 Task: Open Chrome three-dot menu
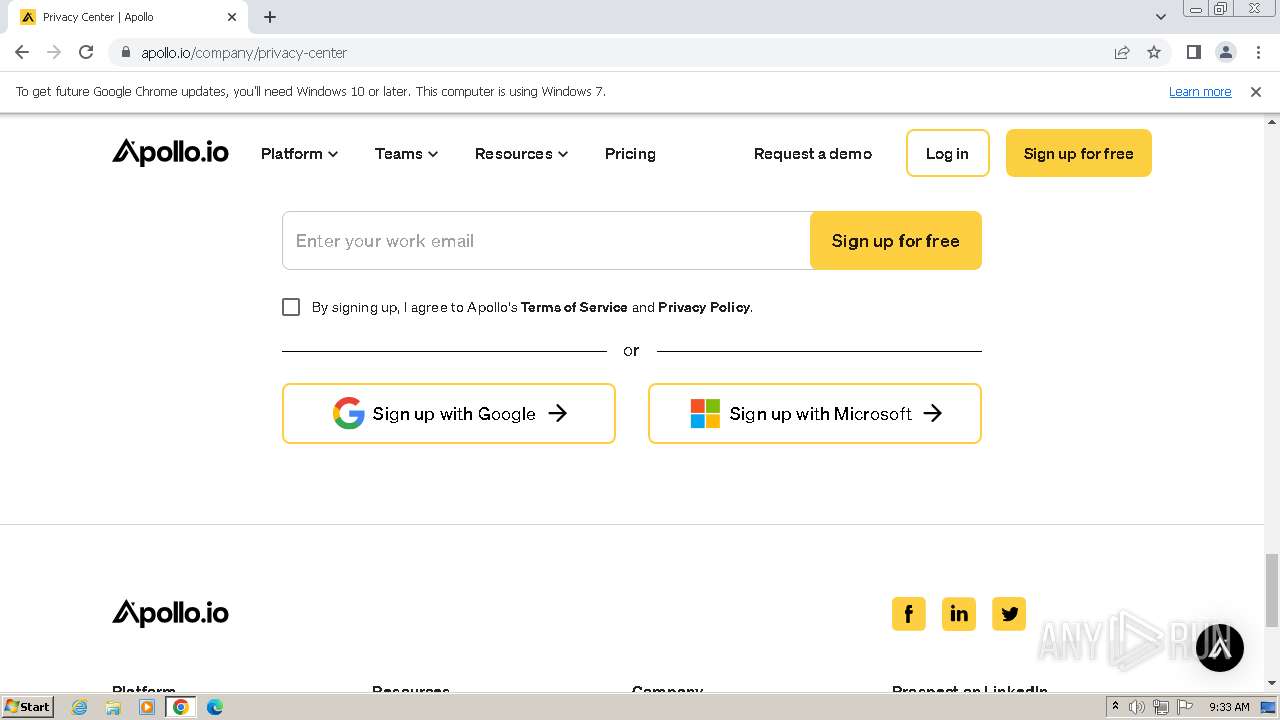(1258, 52)
